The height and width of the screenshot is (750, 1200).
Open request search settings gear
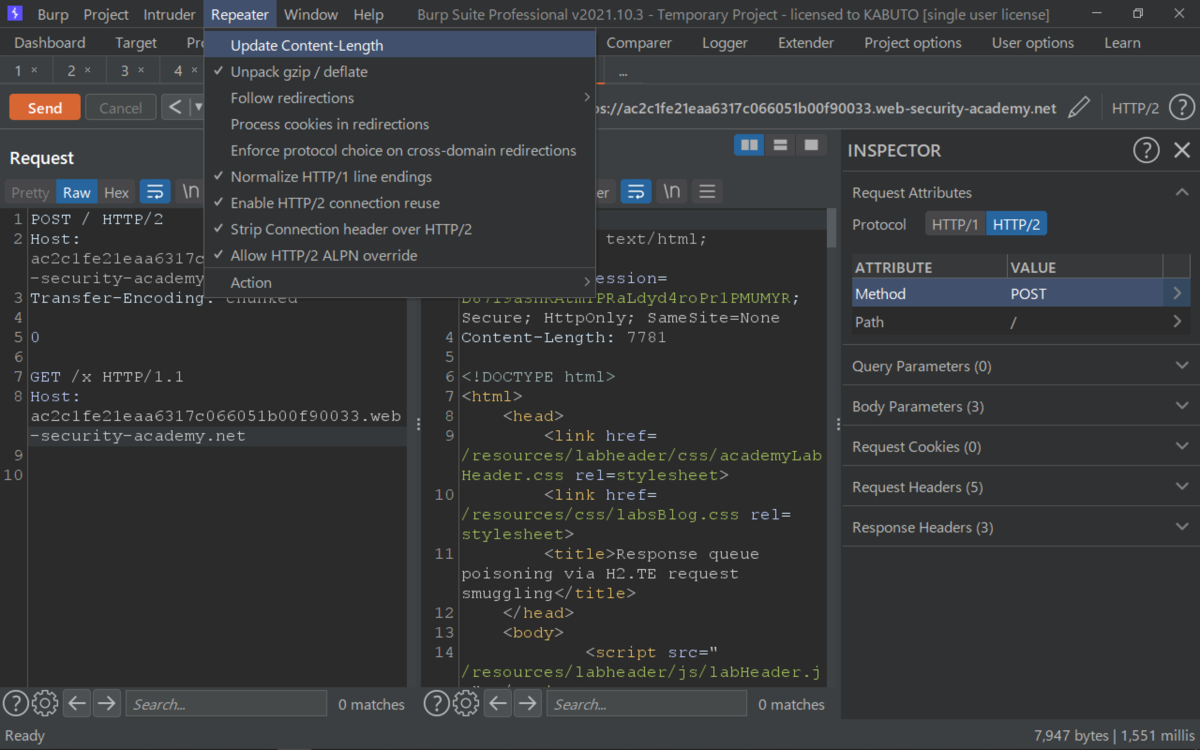[x=44, y=704]
